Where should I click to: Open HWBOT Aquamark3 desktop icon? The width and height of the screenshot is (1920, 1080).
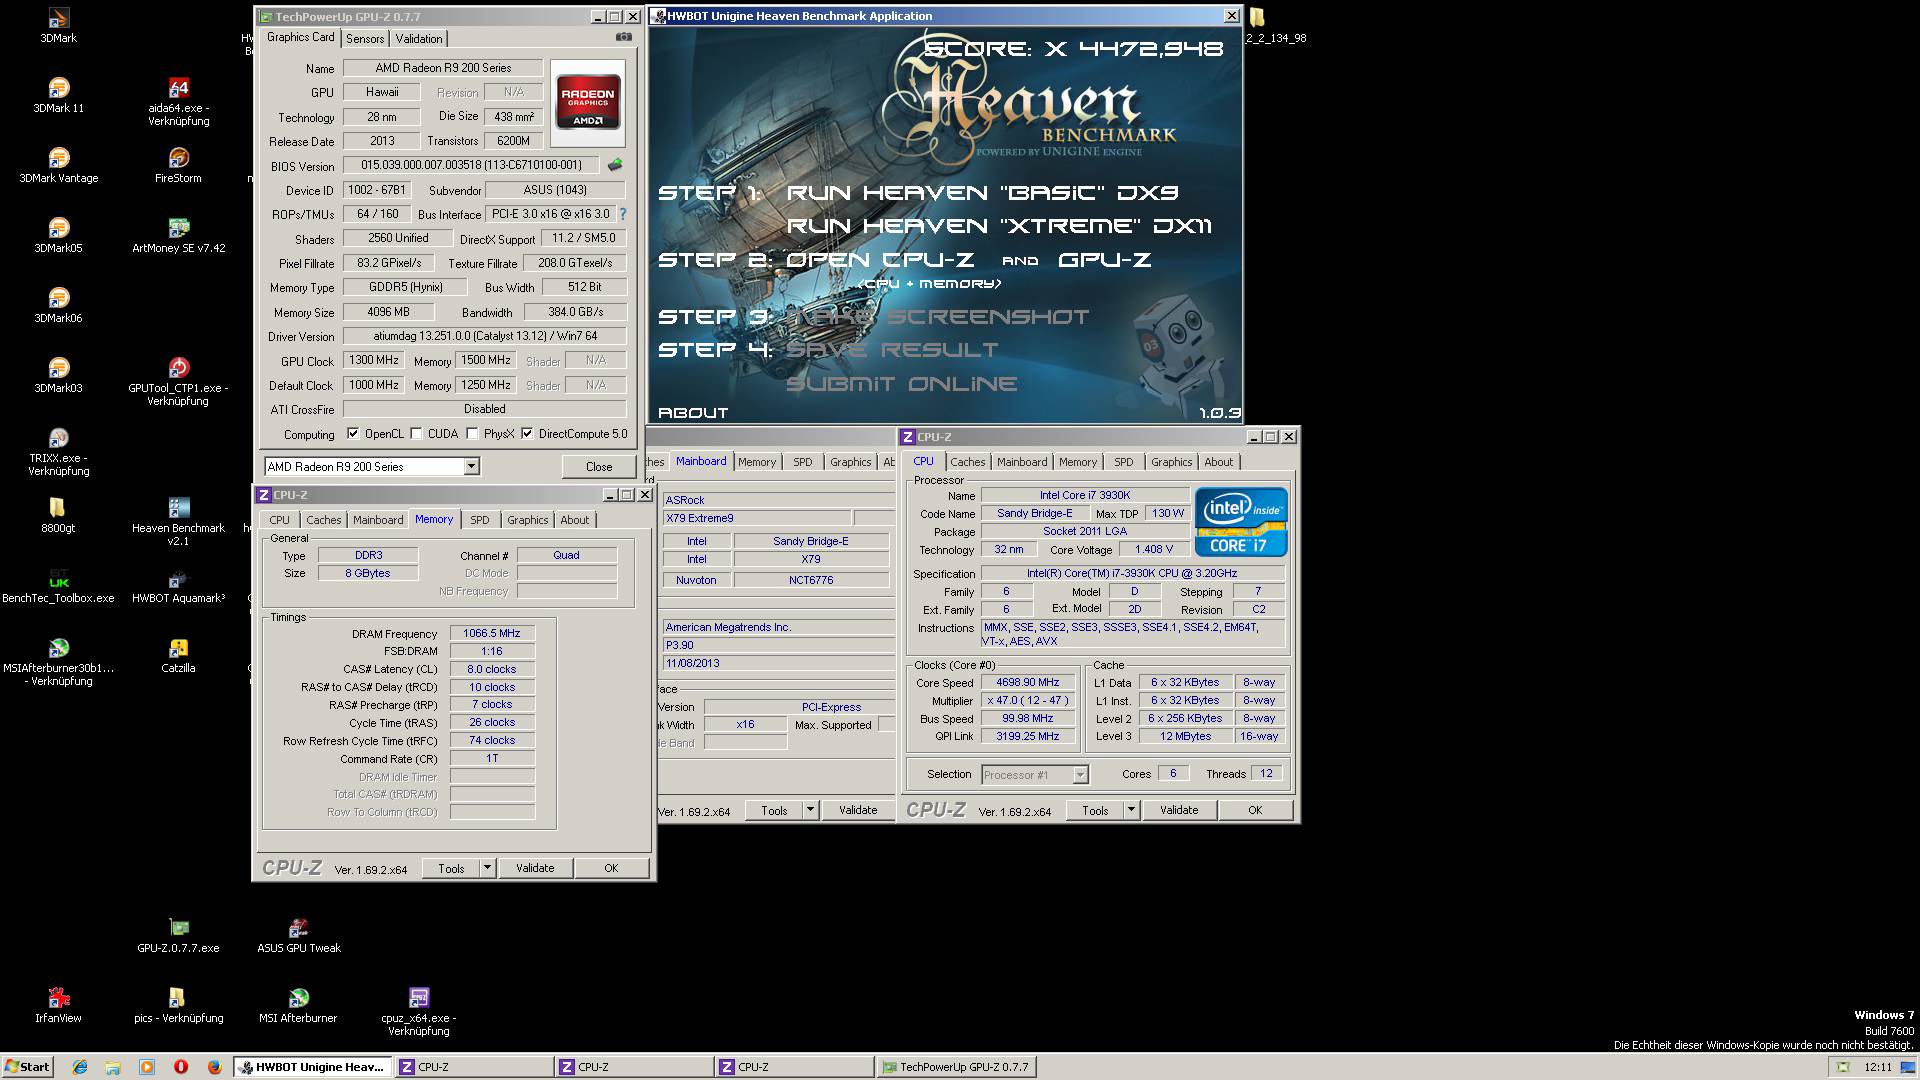point(178,585)
